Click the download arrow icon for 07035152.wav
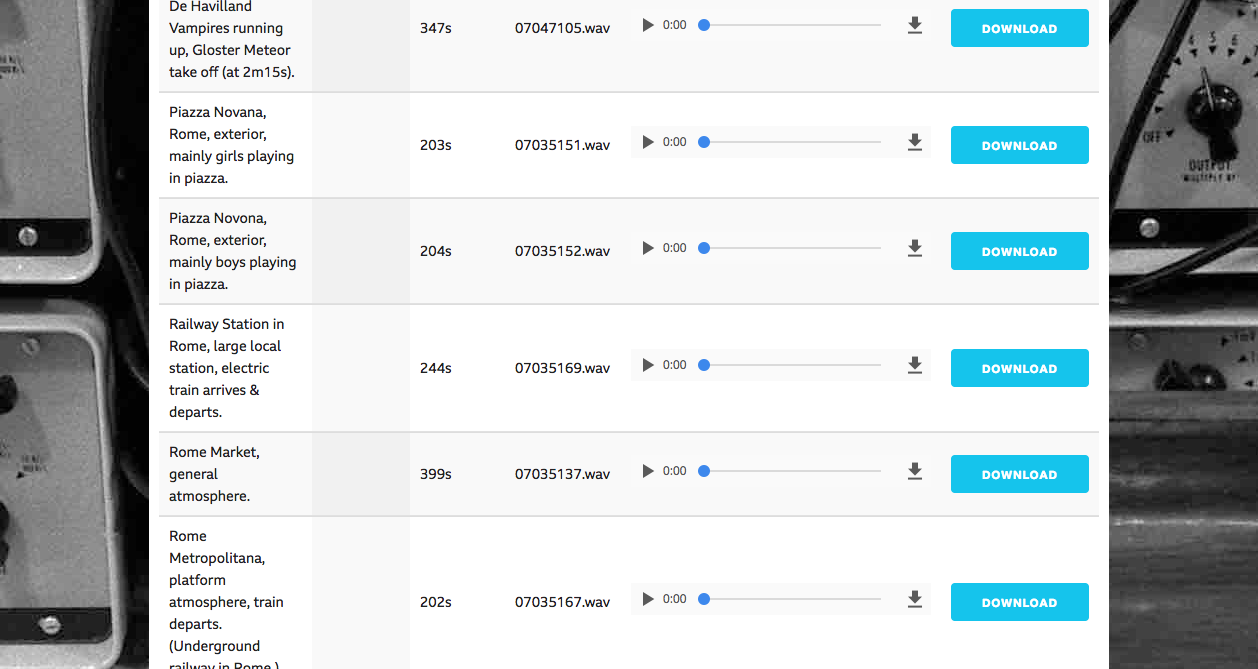1258x669 pixels. click(914, 248)
